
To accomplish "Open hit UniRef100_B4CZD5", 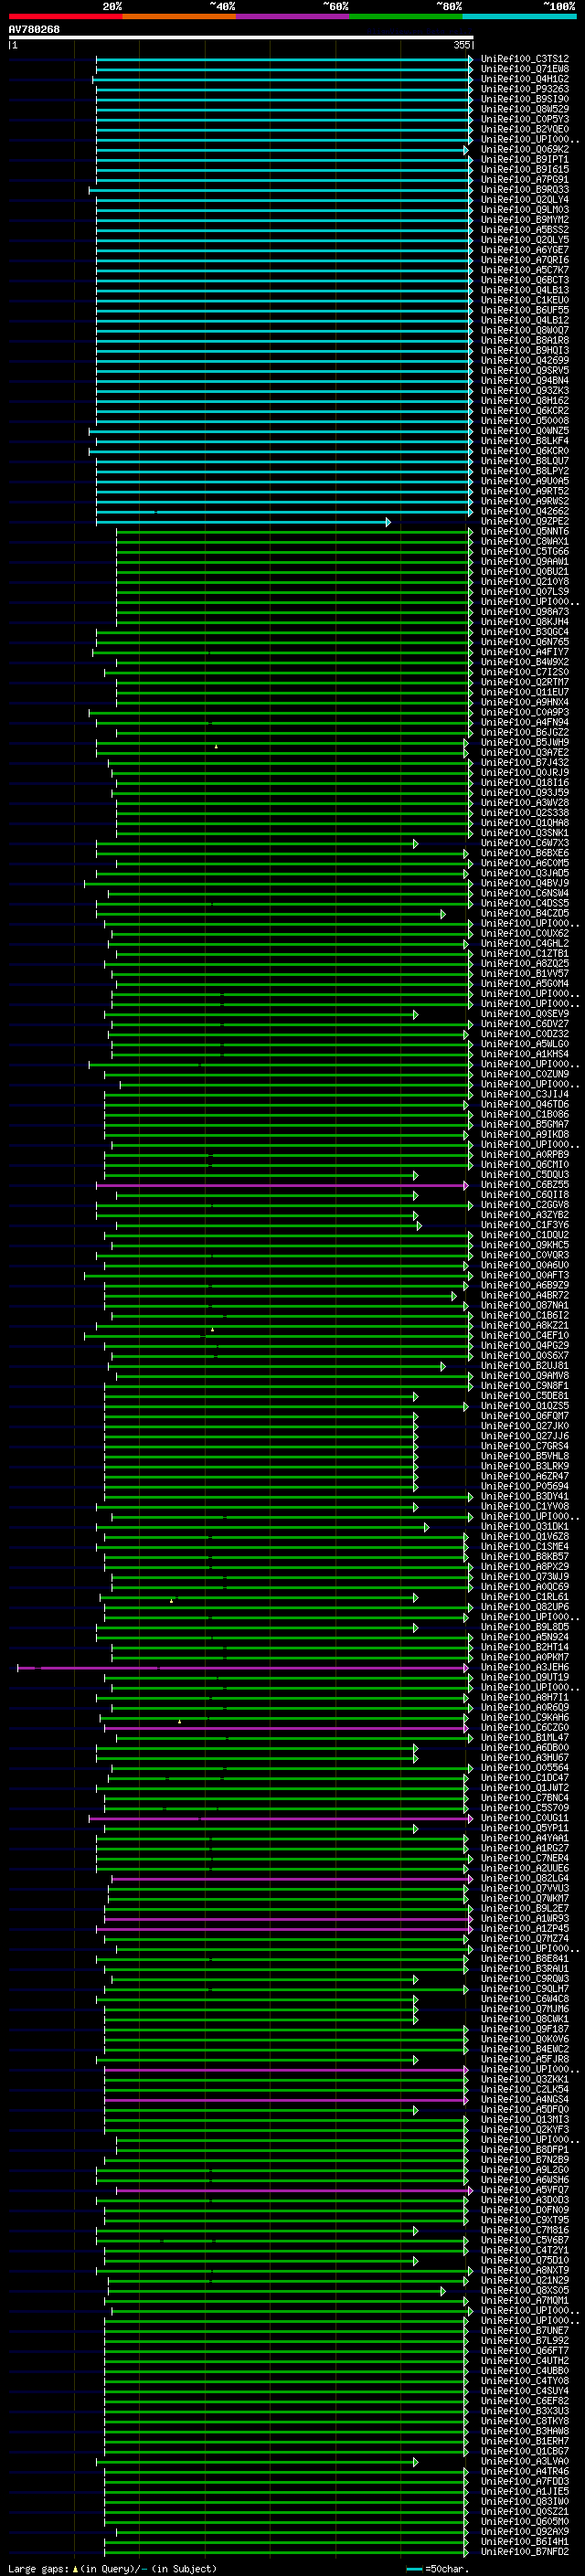I will click(x=525, y=913).
